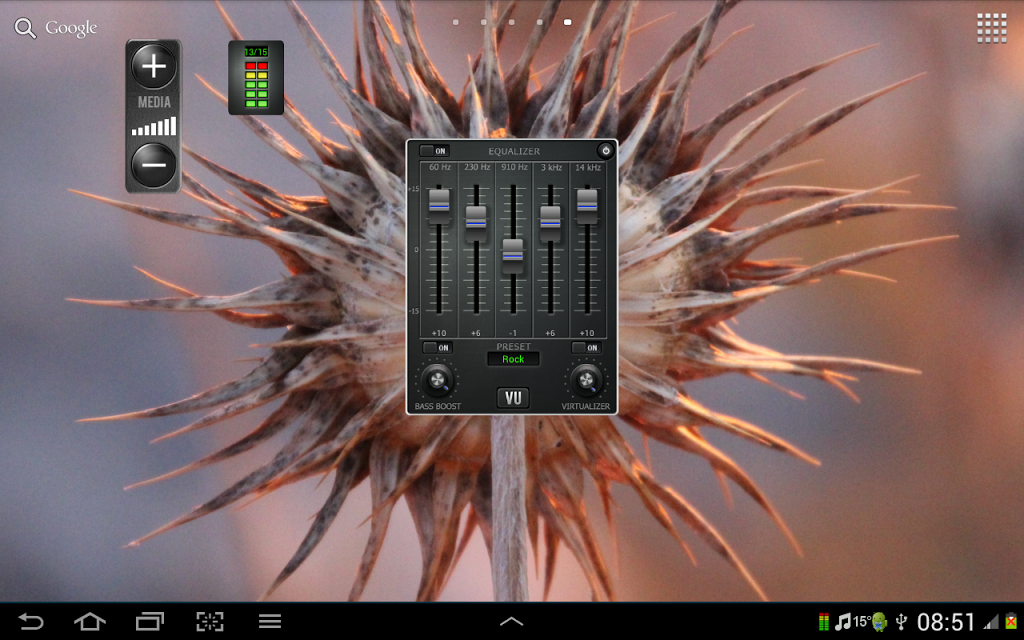Tap the 08:51 clock in status bar

(x=946, y=622)
